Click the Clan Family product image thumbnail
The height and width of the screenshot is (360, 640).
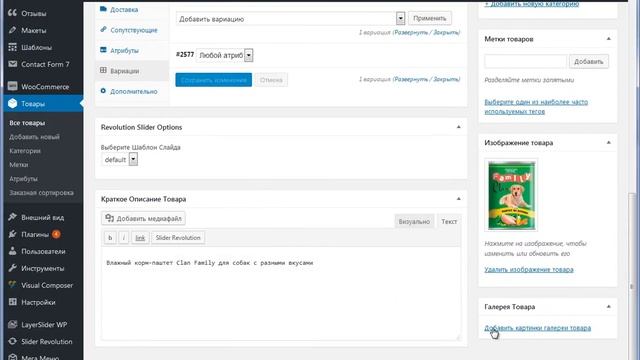[x=511, y=195]
